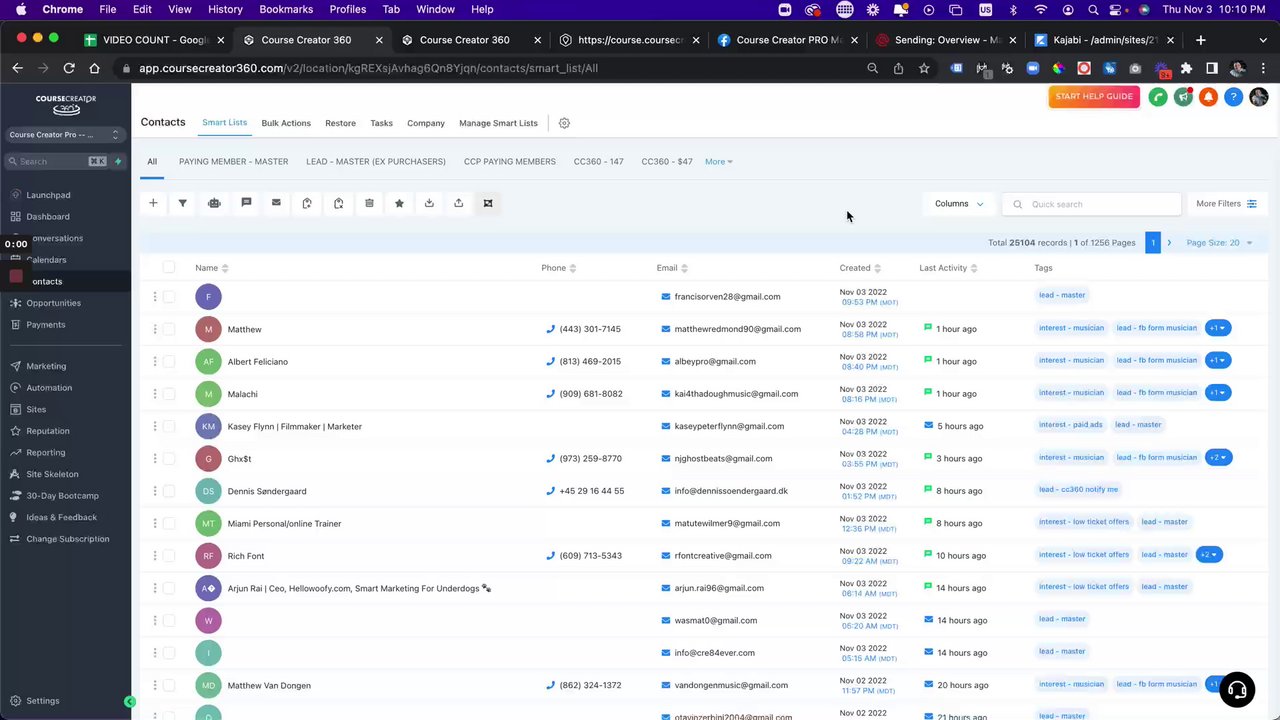Click the merge contacts icon
Viewport: 1280px width, 720px height.
(488, 203)
